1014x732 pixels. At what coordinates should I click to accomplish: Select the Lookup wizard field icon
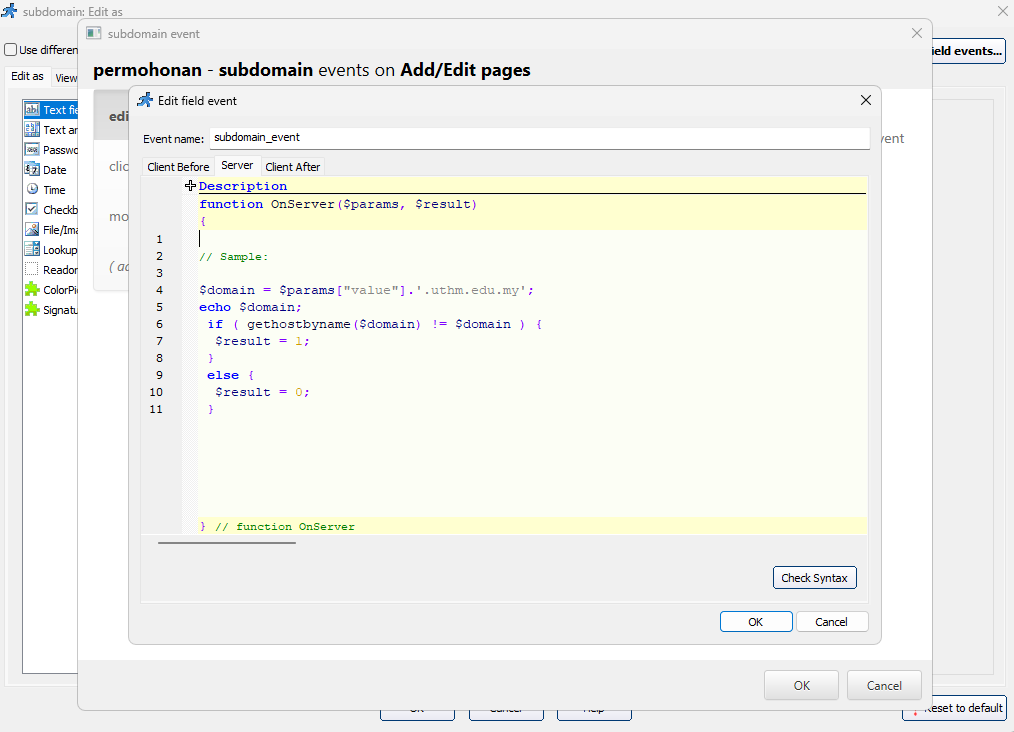point(34,249)
